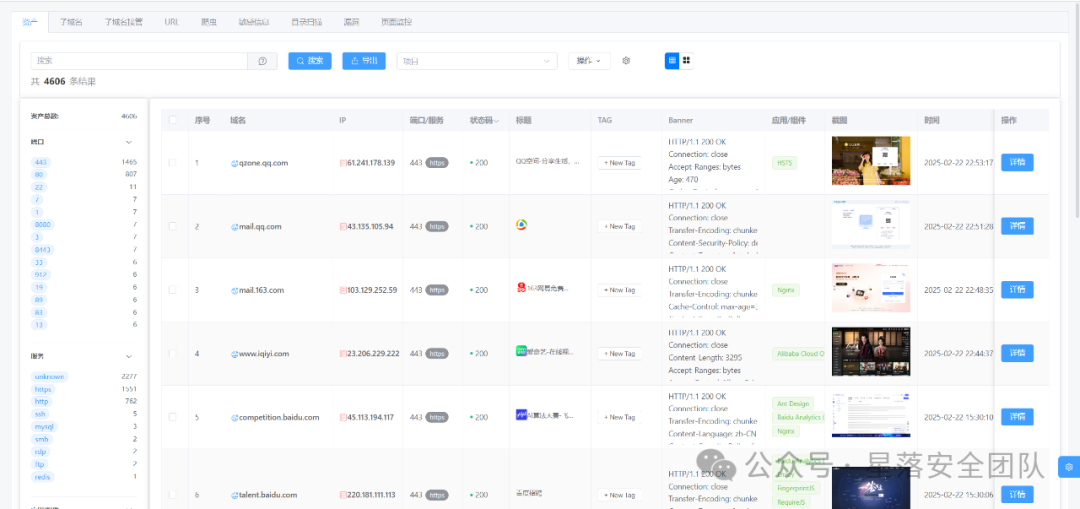Filter by service tag unknown
The height and width of the screenshot is (509, 1080).
(x=50, y=377)
